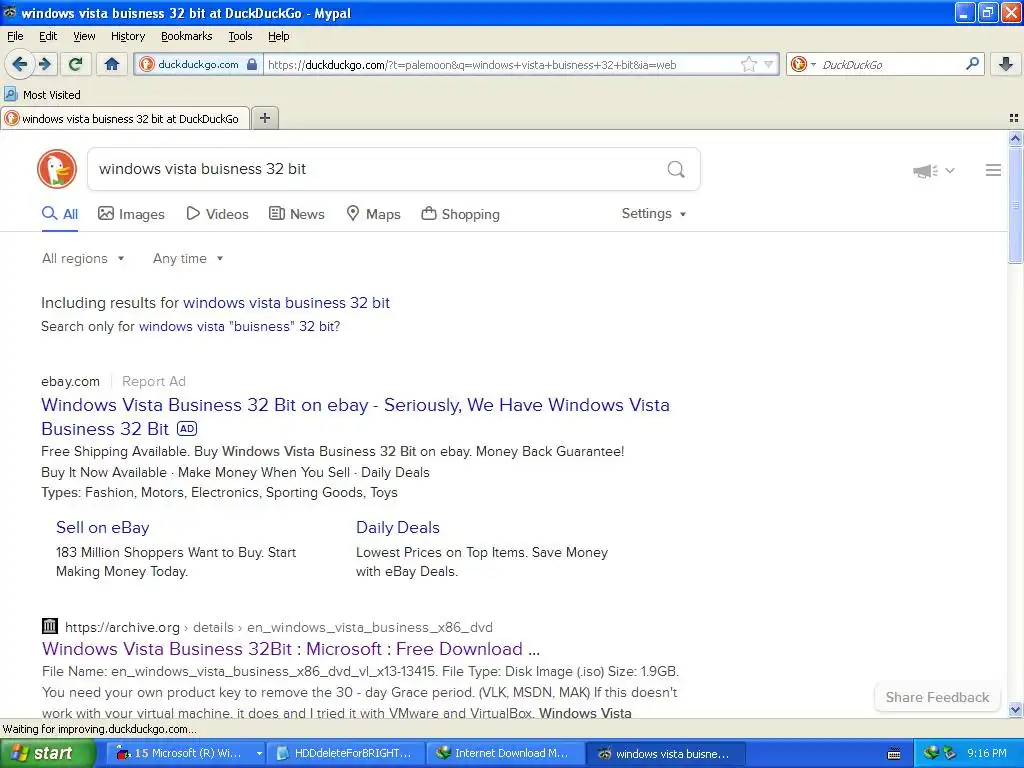
Task: Open the tab groups icon at tab bar end
Action: pos(1014,118)
